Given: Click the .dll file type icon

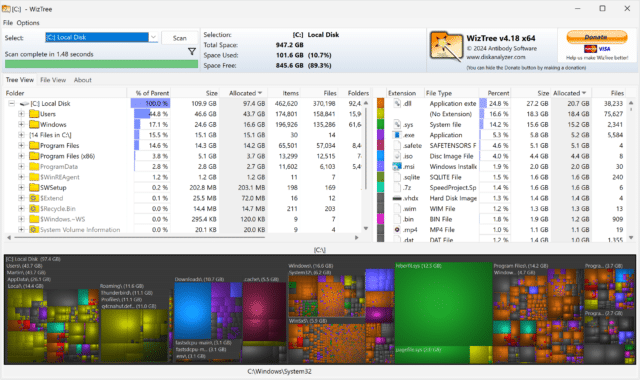Looking at the screenshot, I should point(397,104).
